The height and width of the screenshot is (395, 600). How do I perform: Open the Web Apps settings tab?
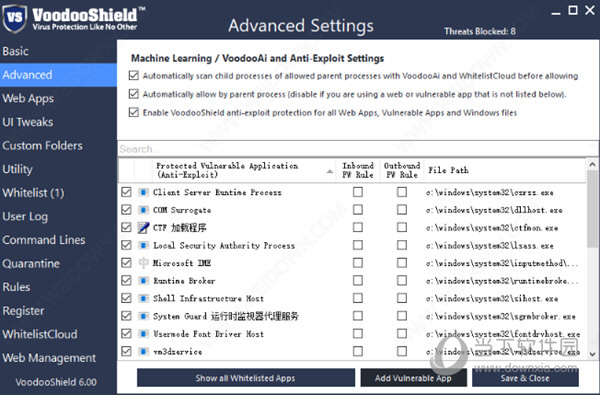coord(28,98)
